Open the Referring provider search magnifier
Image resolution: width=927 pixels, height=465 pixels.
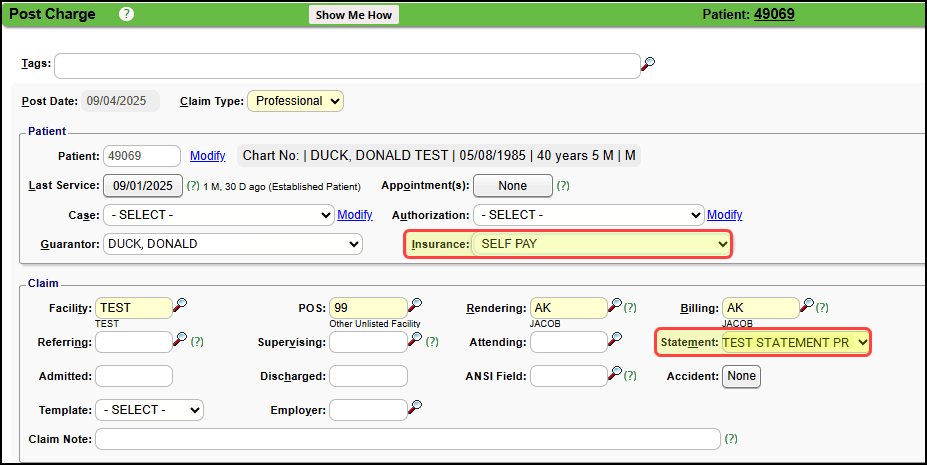(180, 341)
